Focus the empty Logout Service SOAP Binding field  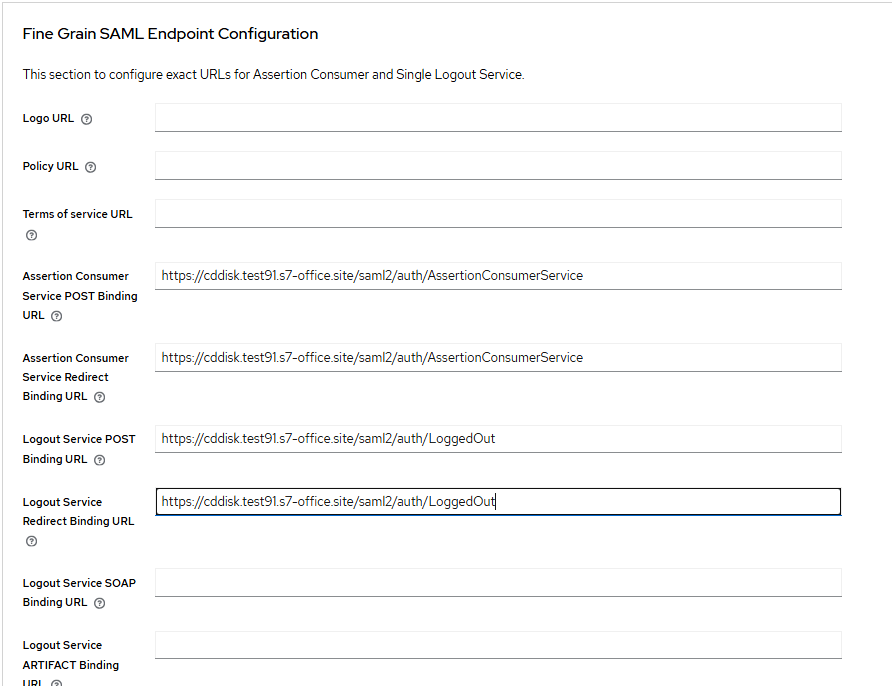pos(497,582)
